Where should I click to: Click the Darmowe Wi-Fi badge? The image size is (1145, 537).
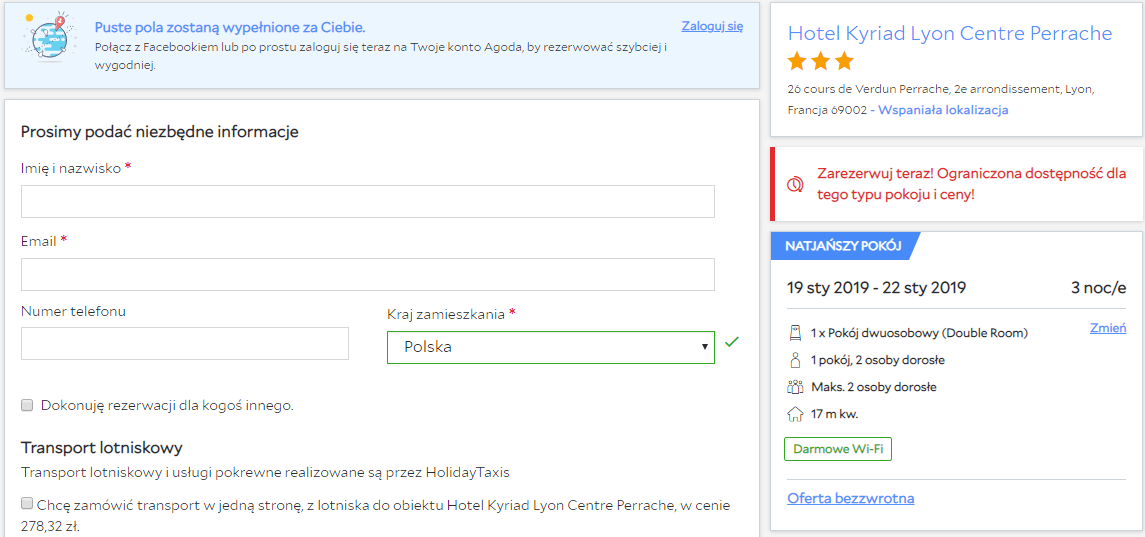(x=838, y=449)
